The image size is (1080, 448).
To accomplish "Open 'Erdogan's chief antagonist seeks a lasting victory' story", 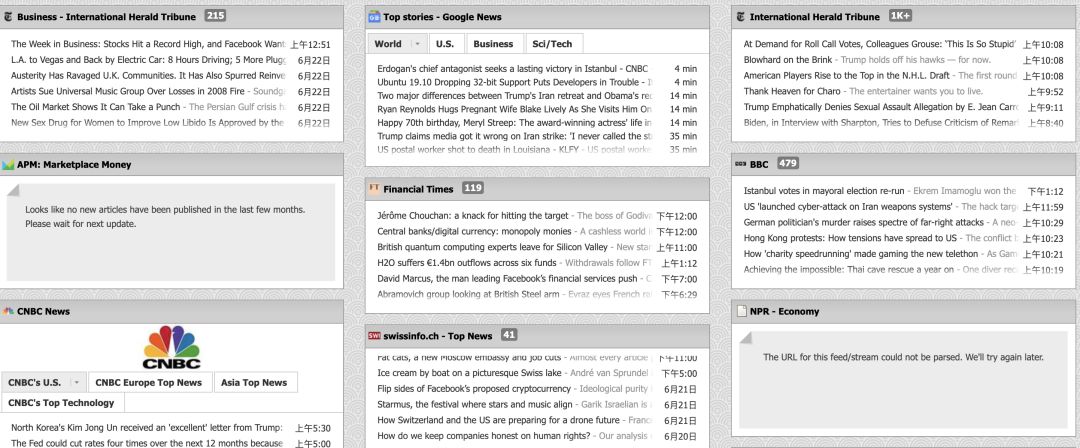I will (x=512, y=69).
